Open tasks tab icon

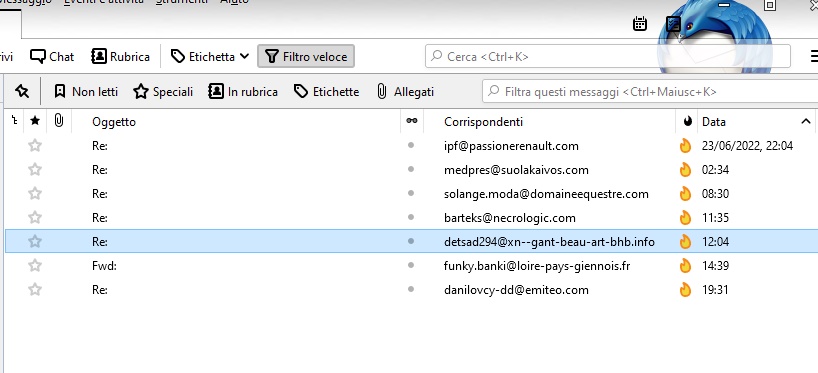673,23
